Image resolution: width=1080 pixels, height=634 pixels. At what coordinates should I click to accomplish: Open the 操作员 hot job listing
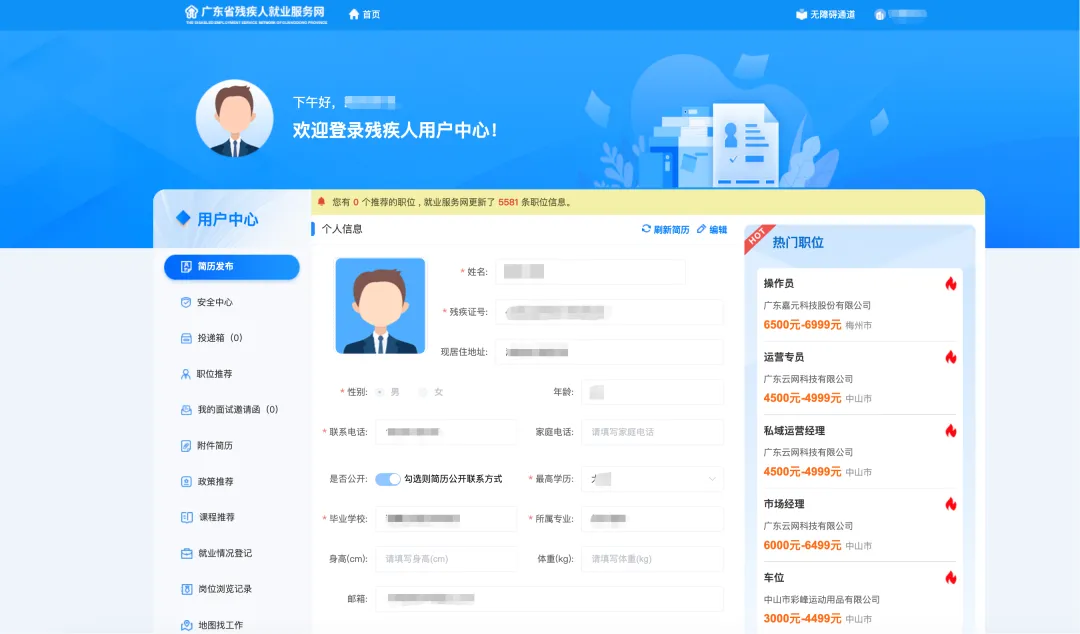click(779, 283)
